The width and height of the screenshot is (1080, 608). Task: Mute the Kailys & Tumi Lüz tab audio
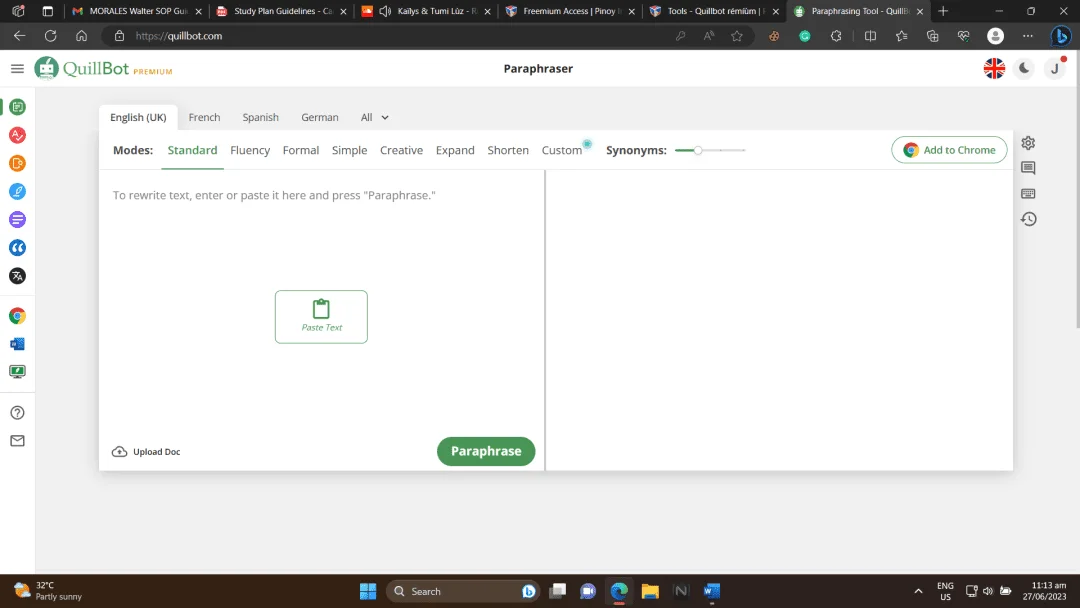coord(385,11)
